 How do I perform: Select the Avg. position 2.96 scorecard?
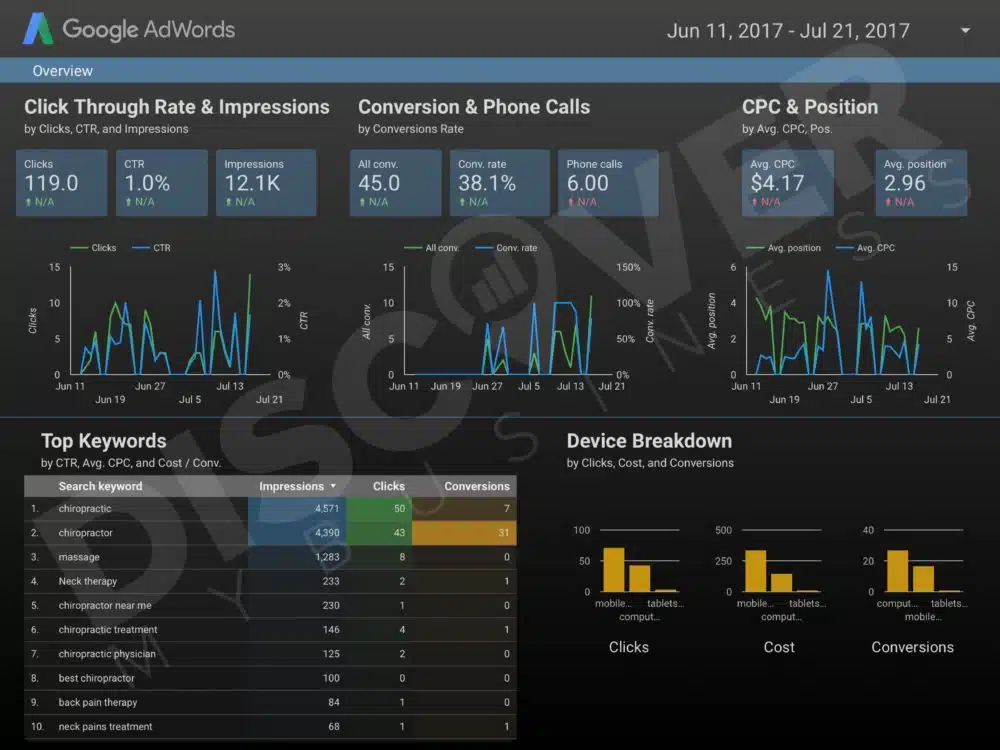[921, 183]
